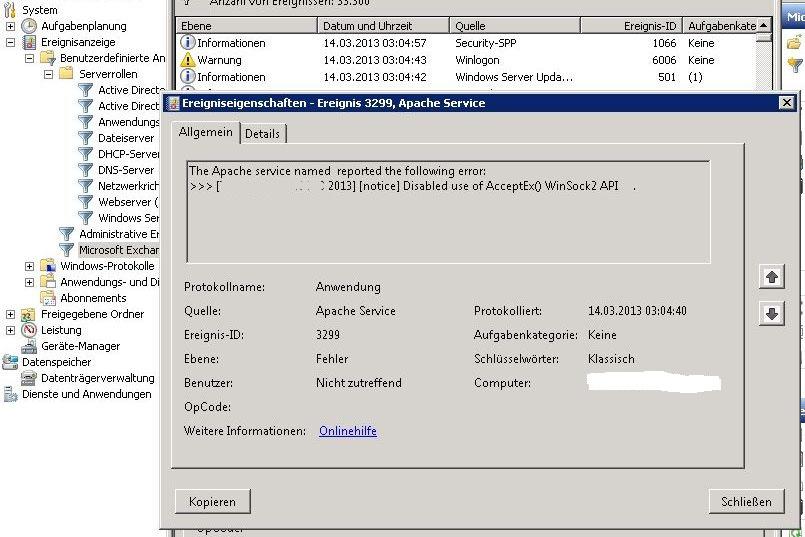Collapse the Serverrollen node
Screen dimensions: 805x537
click(48, 74)
